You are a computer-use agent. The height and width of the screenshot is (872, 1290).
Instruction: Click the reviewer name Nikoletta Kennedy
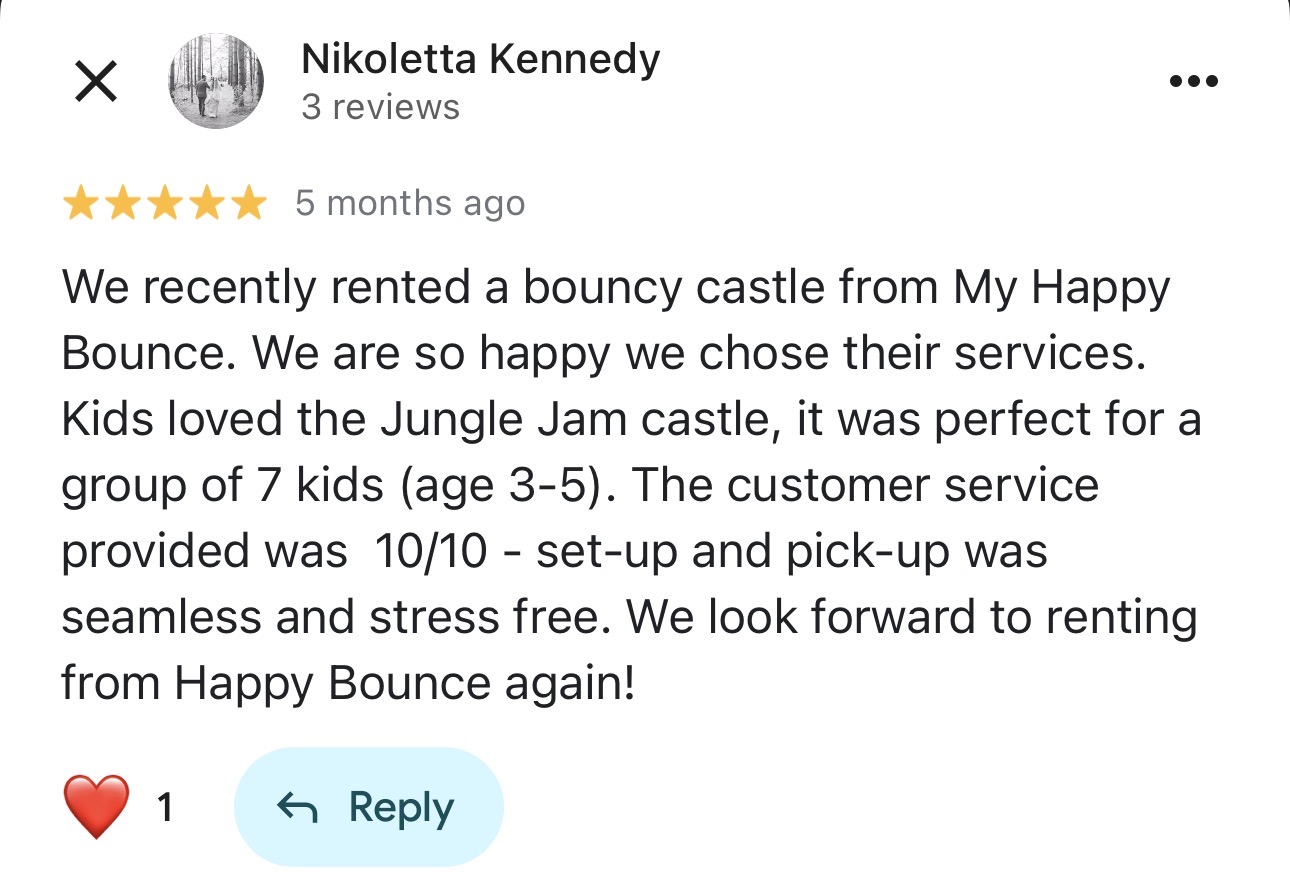coord(480,60)
